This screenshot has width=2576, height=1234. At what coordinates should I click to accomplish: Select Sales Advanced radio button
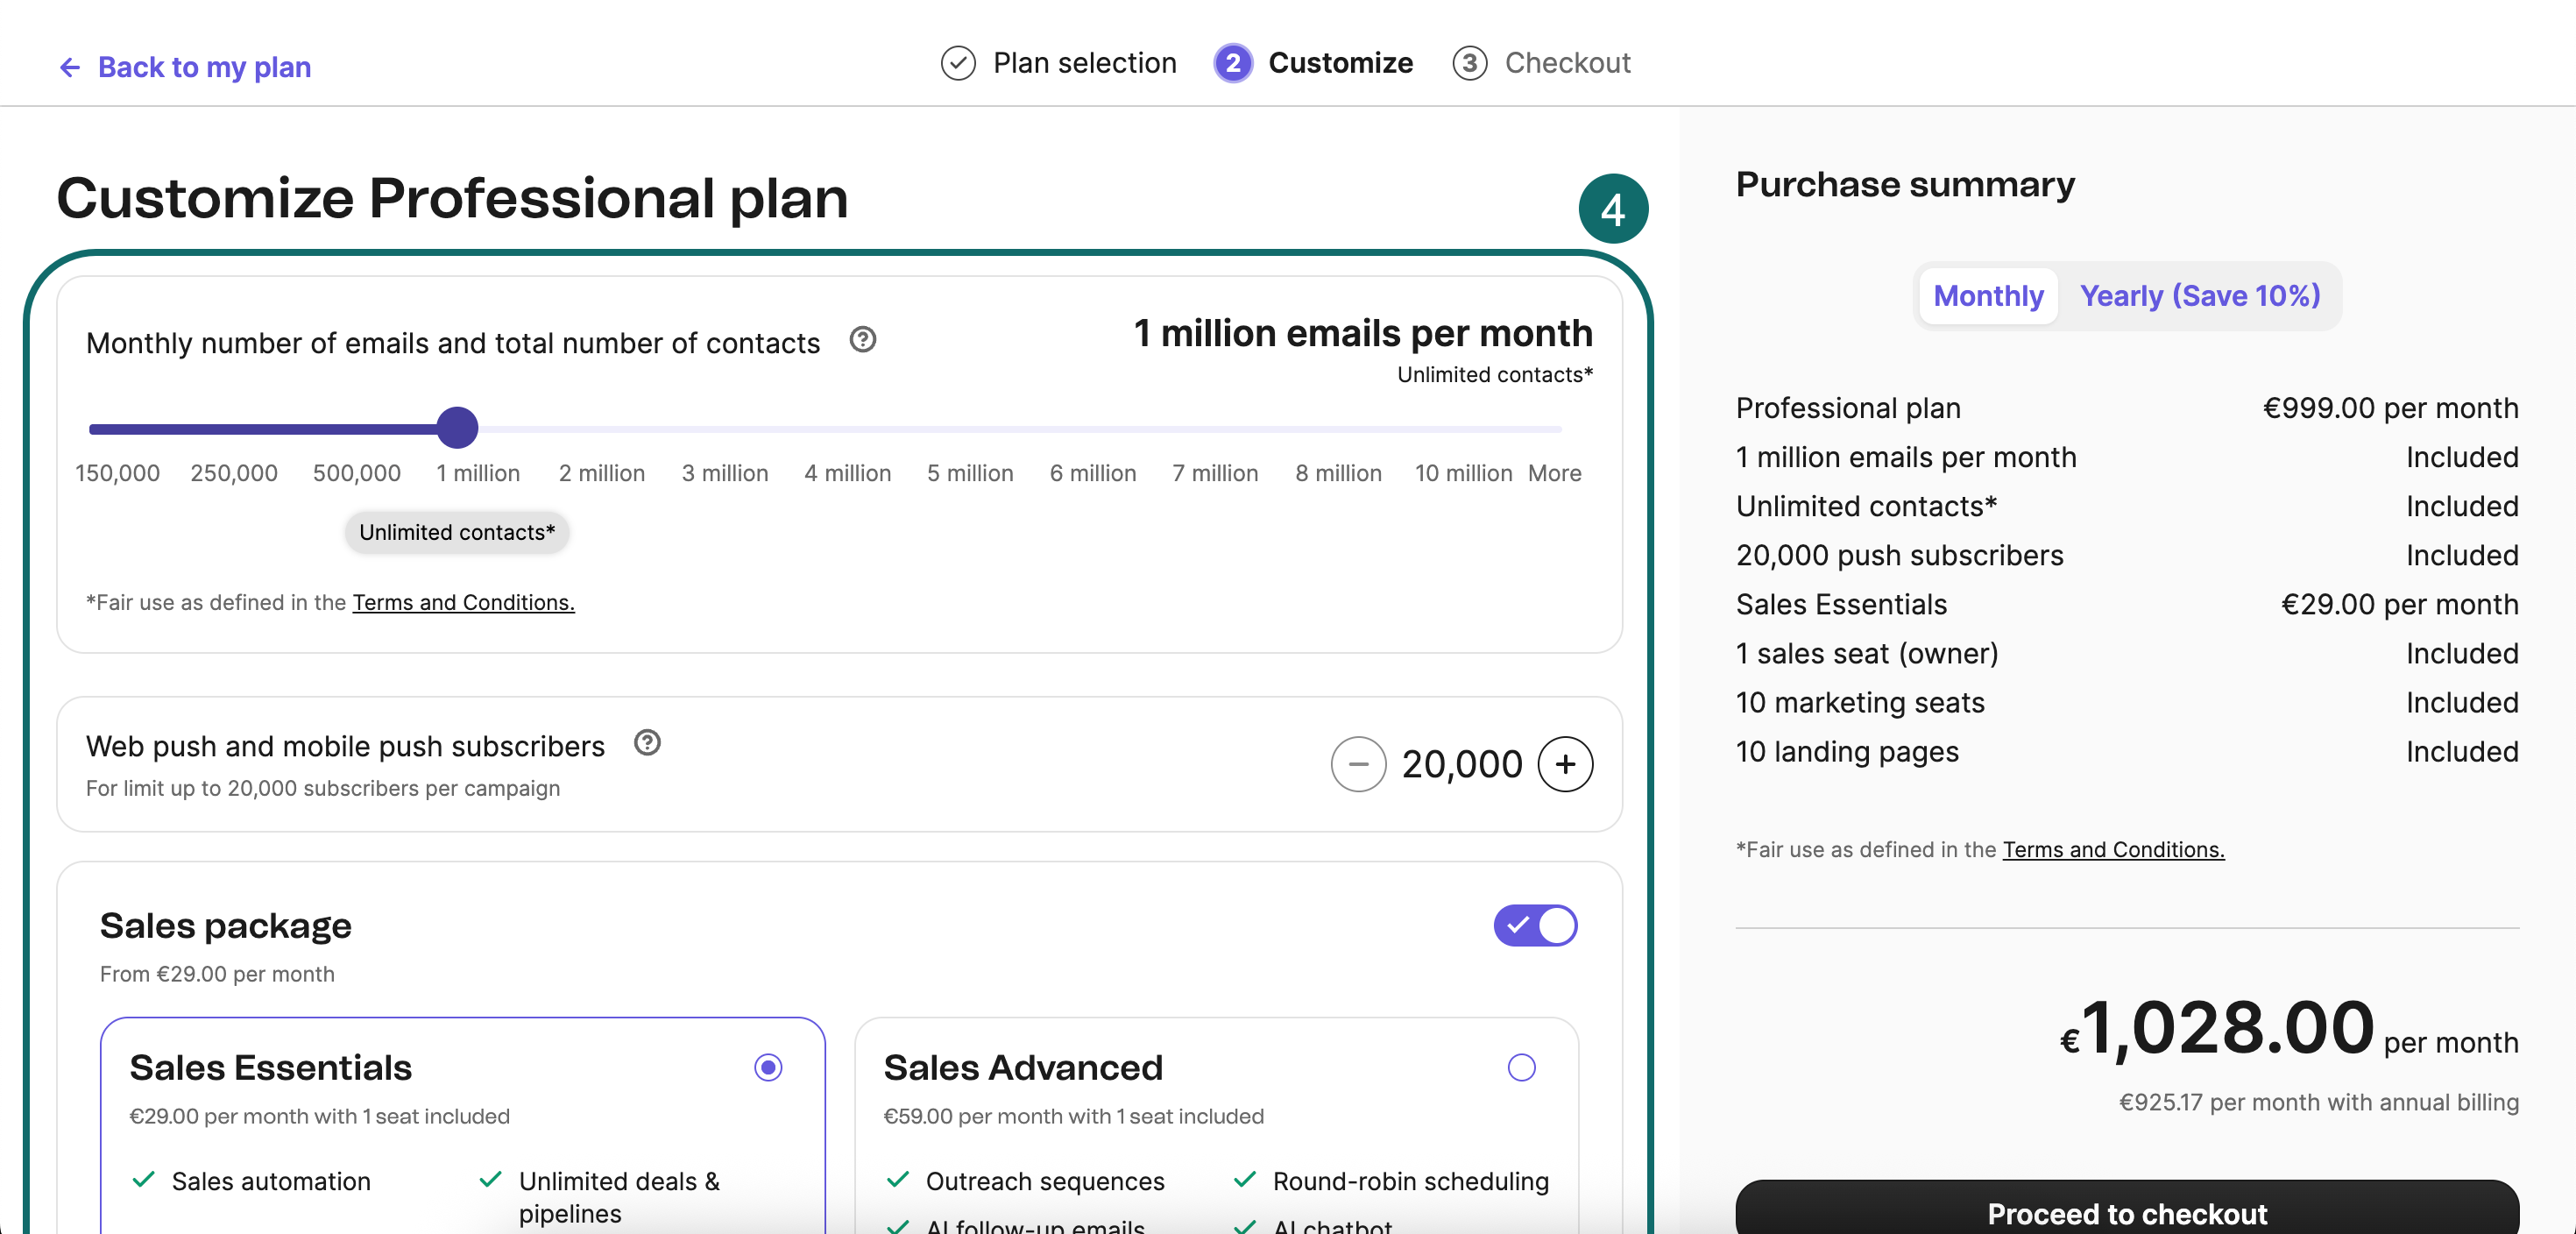(1520, 1067)
